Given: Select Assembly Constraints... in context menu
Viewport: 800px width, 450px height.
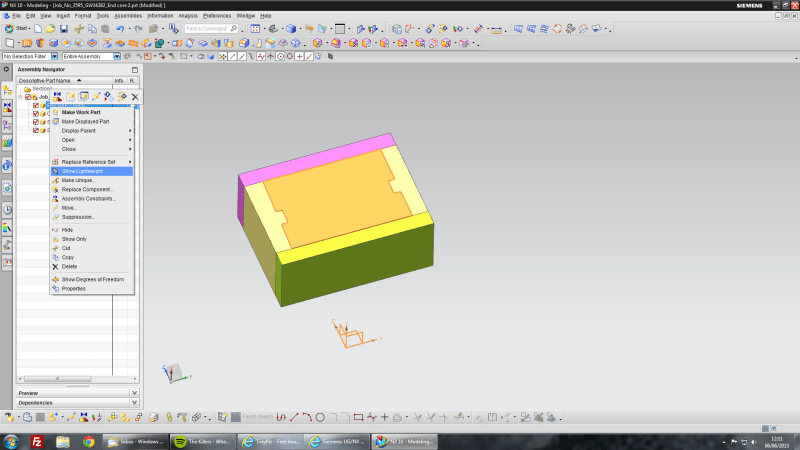Looking at the screenshot, I should (92, 198).
